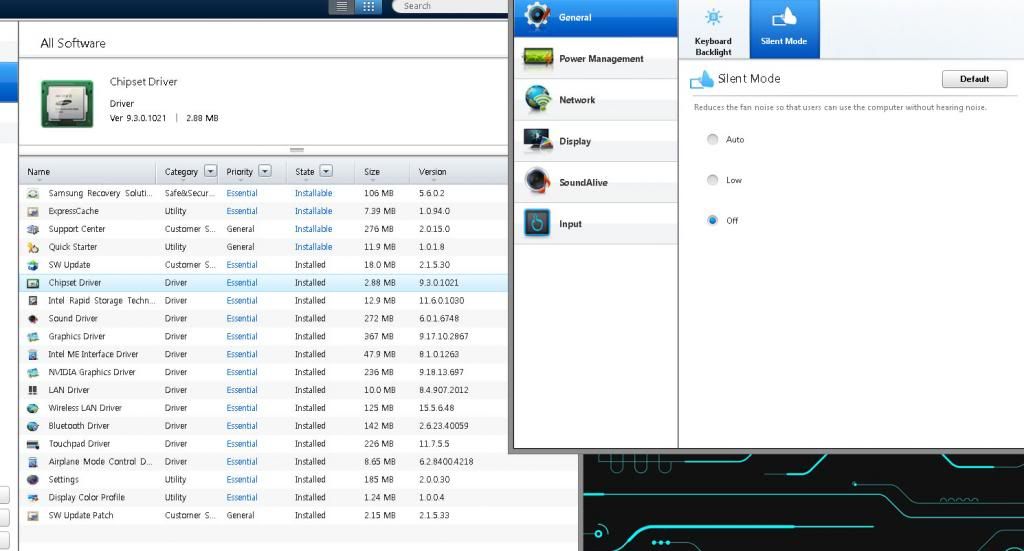The width and height of the screenshot is (1024, 551).
Task: Click size value 367 MB for Graphics Driver
Action: pyautogui.click(x=379, y=336)
